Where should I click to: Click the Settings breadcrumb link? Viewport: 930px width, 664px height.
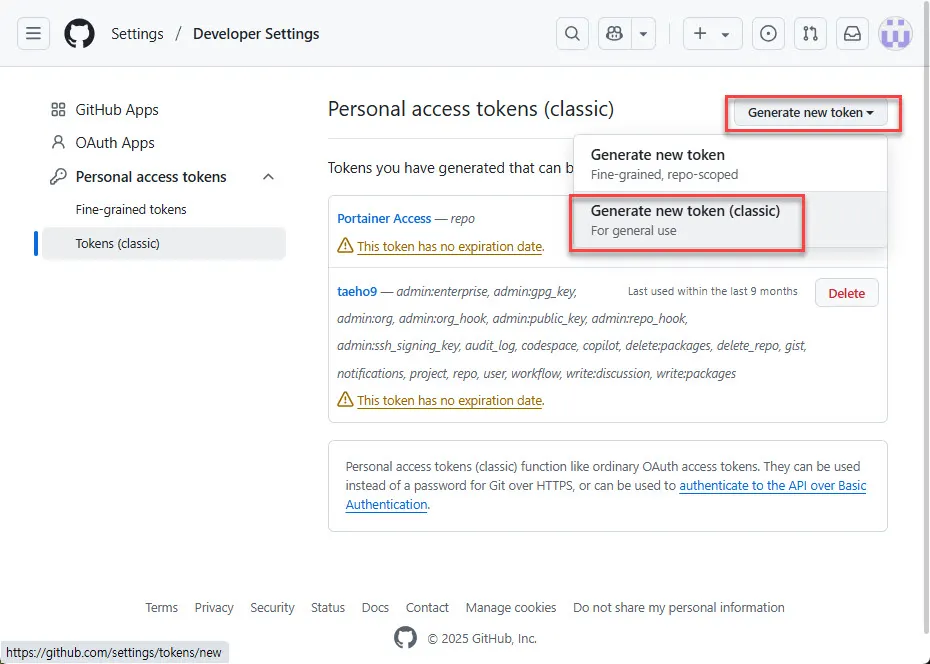click(137, 34)
